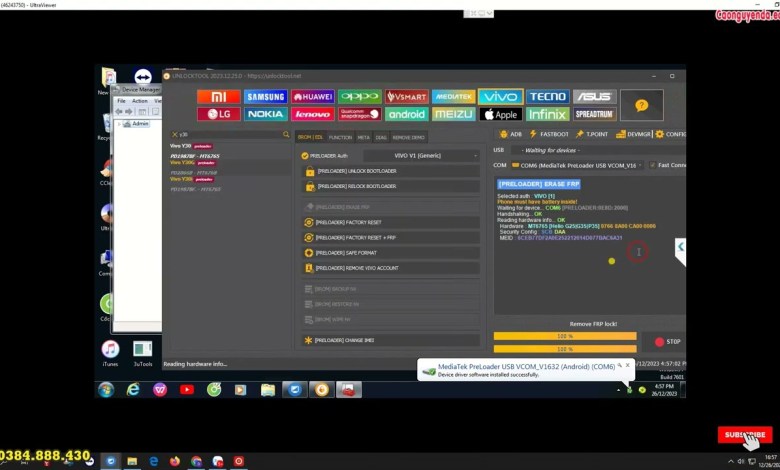Viewport: 780px width, 470px height.
Task: Clear the model search with X icon
Action: [x=175, y=135]
